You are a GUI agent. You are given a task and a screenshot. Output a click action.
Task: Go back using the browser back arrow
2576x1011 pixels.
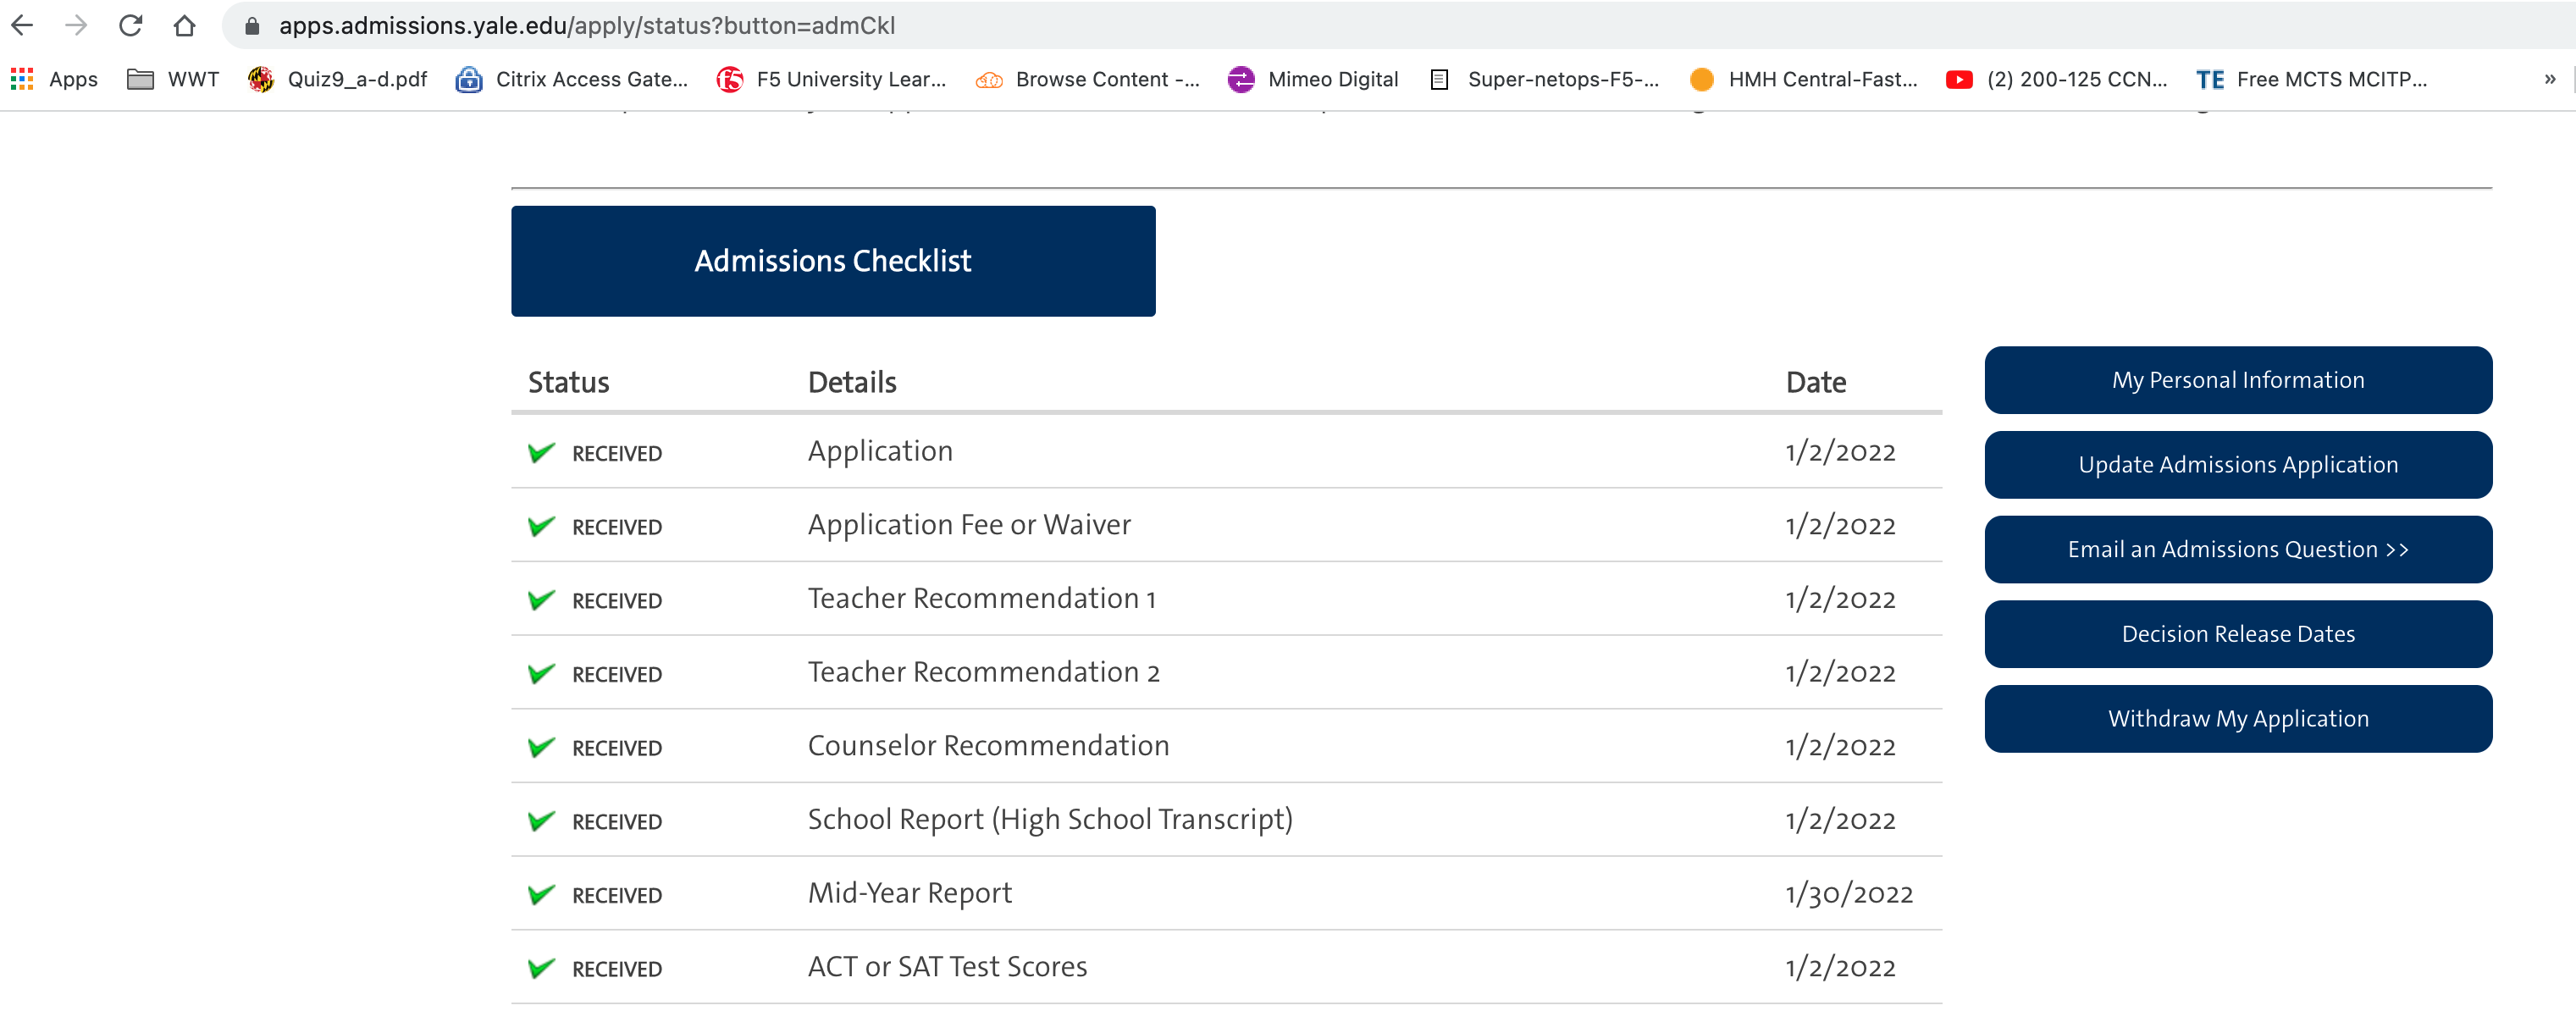[x=22, y=25]
